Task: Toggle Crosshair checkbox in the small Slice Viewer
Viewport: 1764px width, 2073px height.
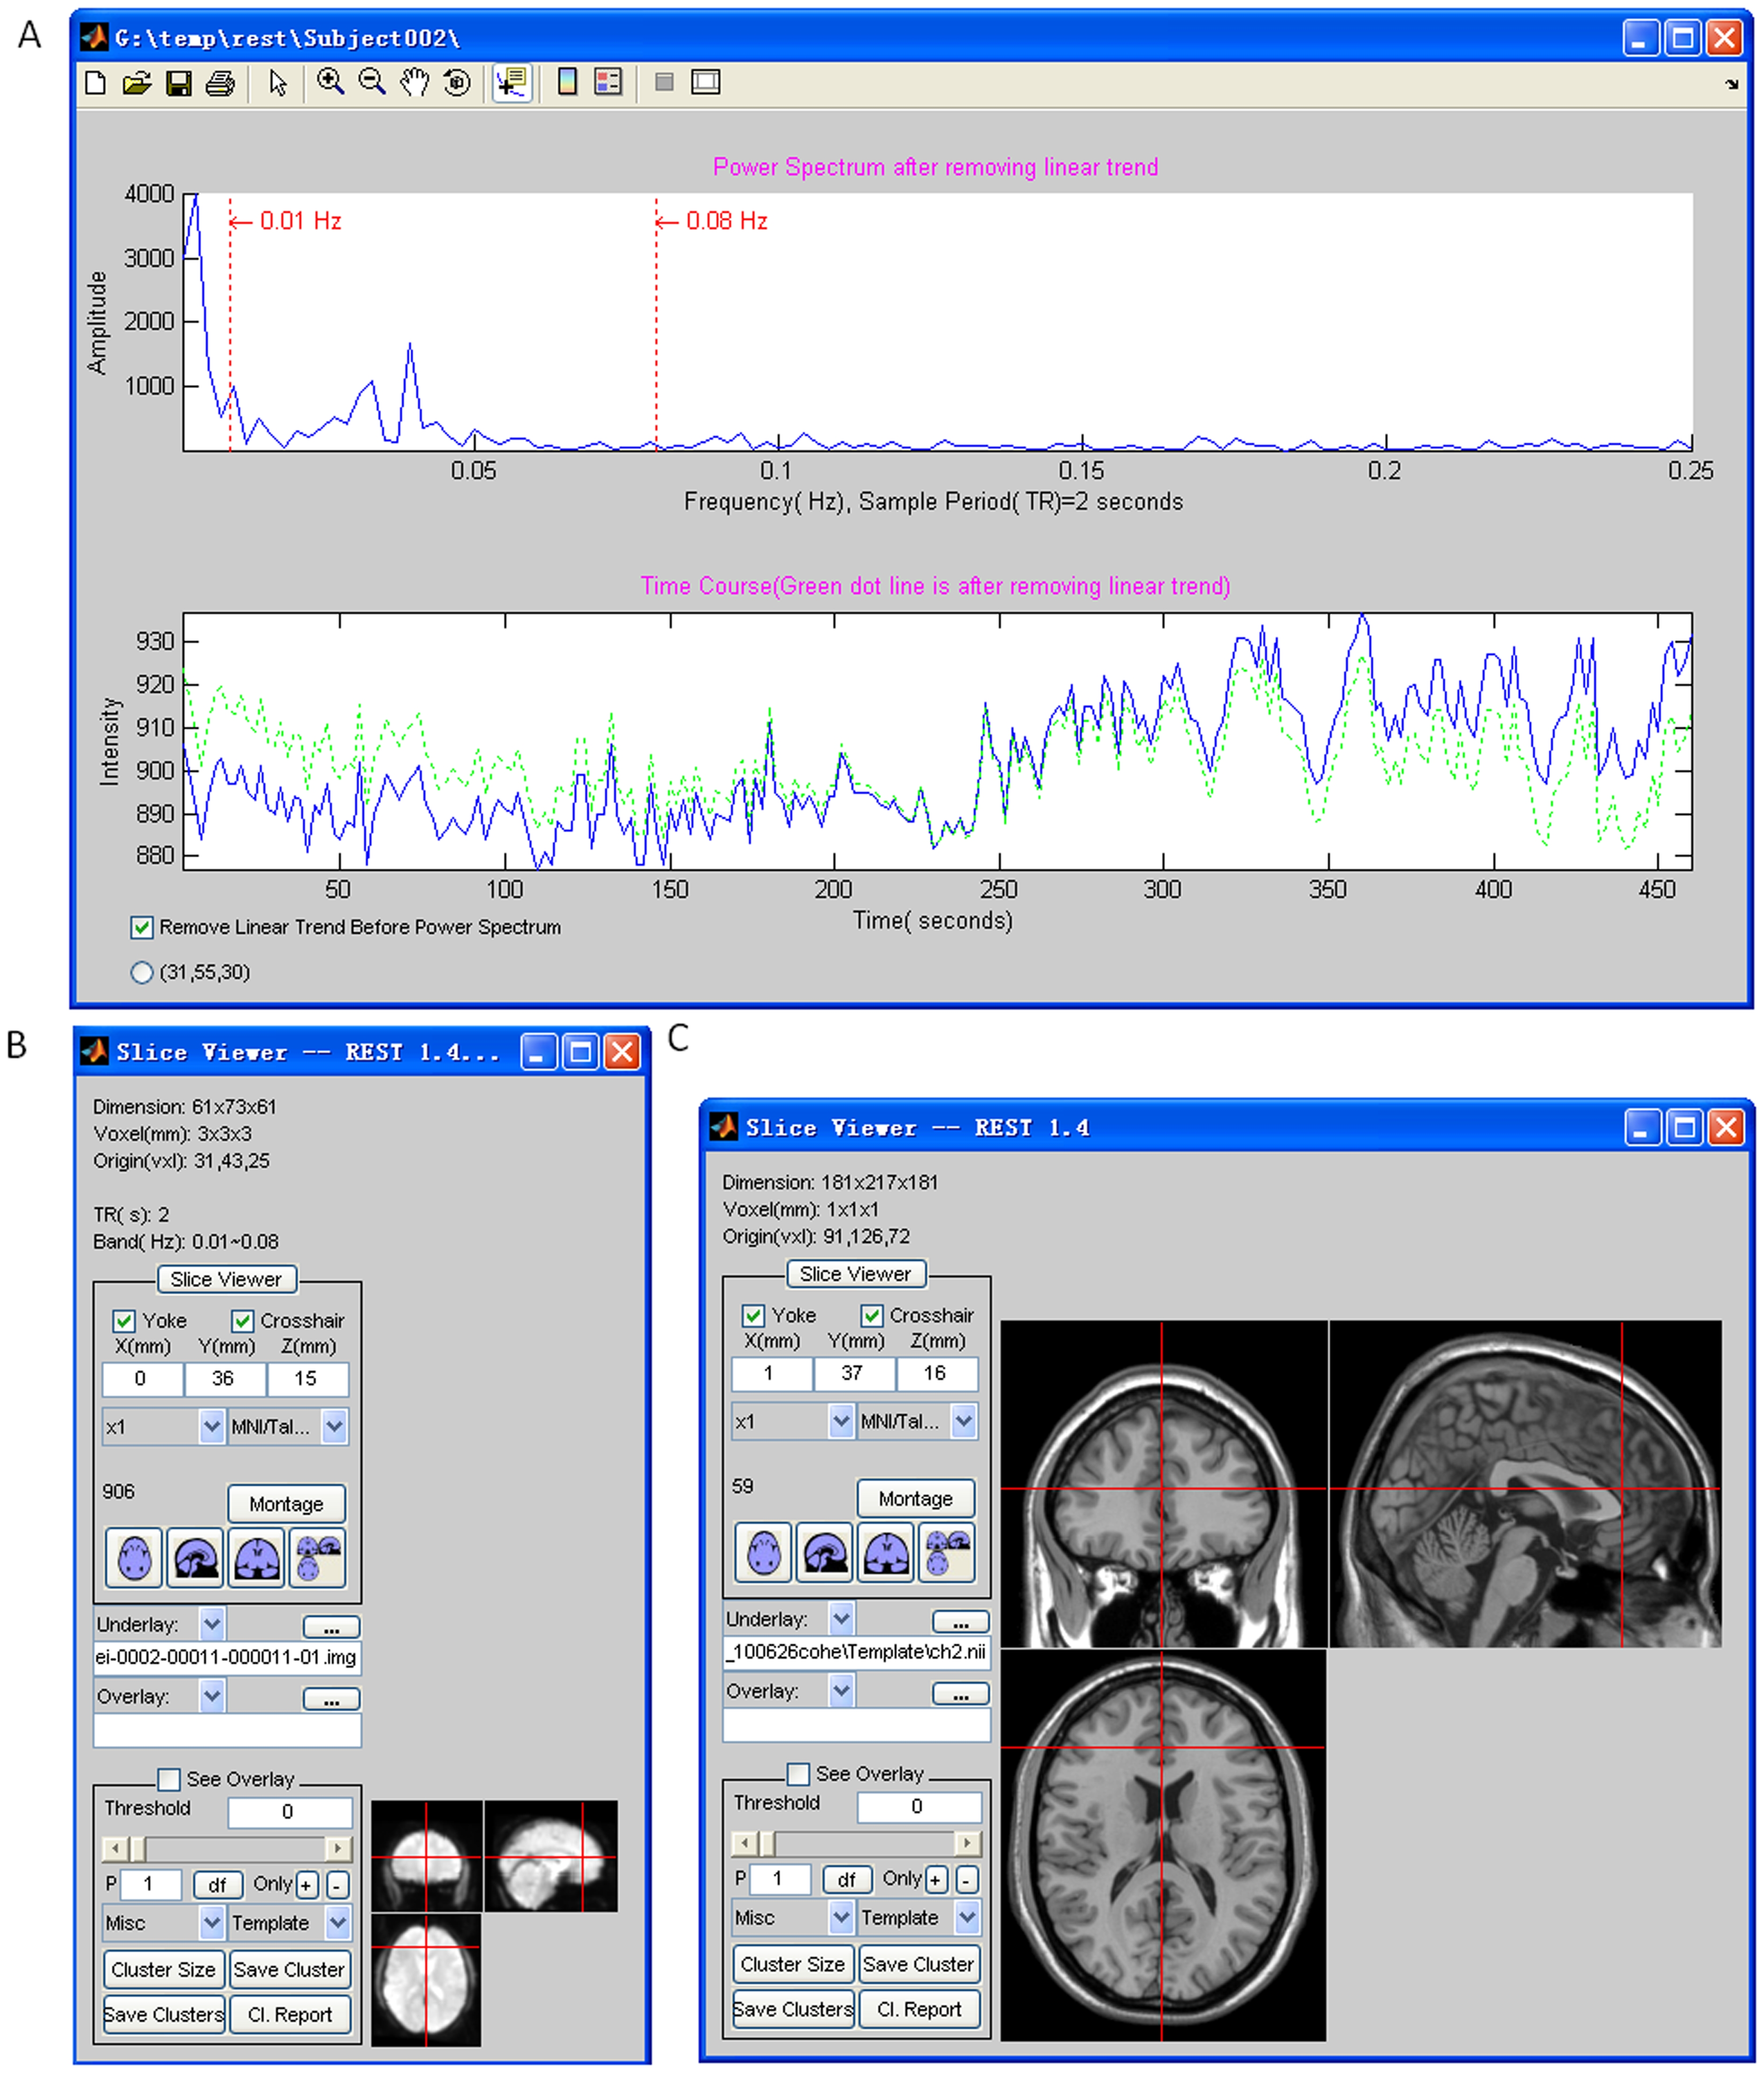Action: click(242, 1320)
